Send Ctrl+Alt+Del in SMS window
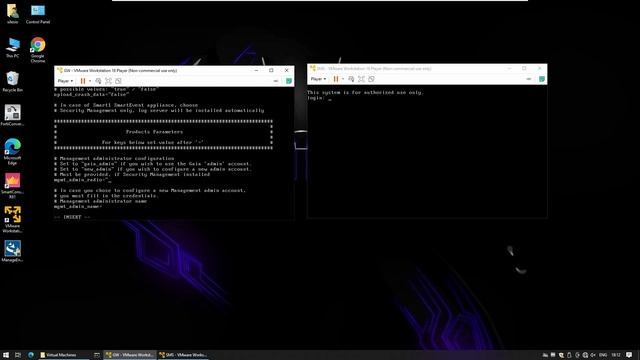This screenshot has height=360, width=640. tap(351, 79)
